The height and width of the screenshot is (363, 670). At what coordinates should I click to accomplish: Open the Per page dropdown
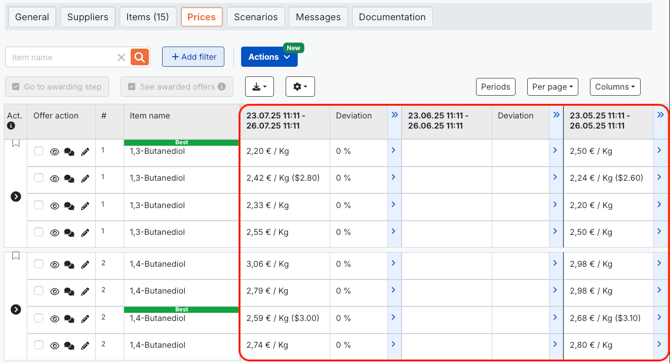point(552,87)
